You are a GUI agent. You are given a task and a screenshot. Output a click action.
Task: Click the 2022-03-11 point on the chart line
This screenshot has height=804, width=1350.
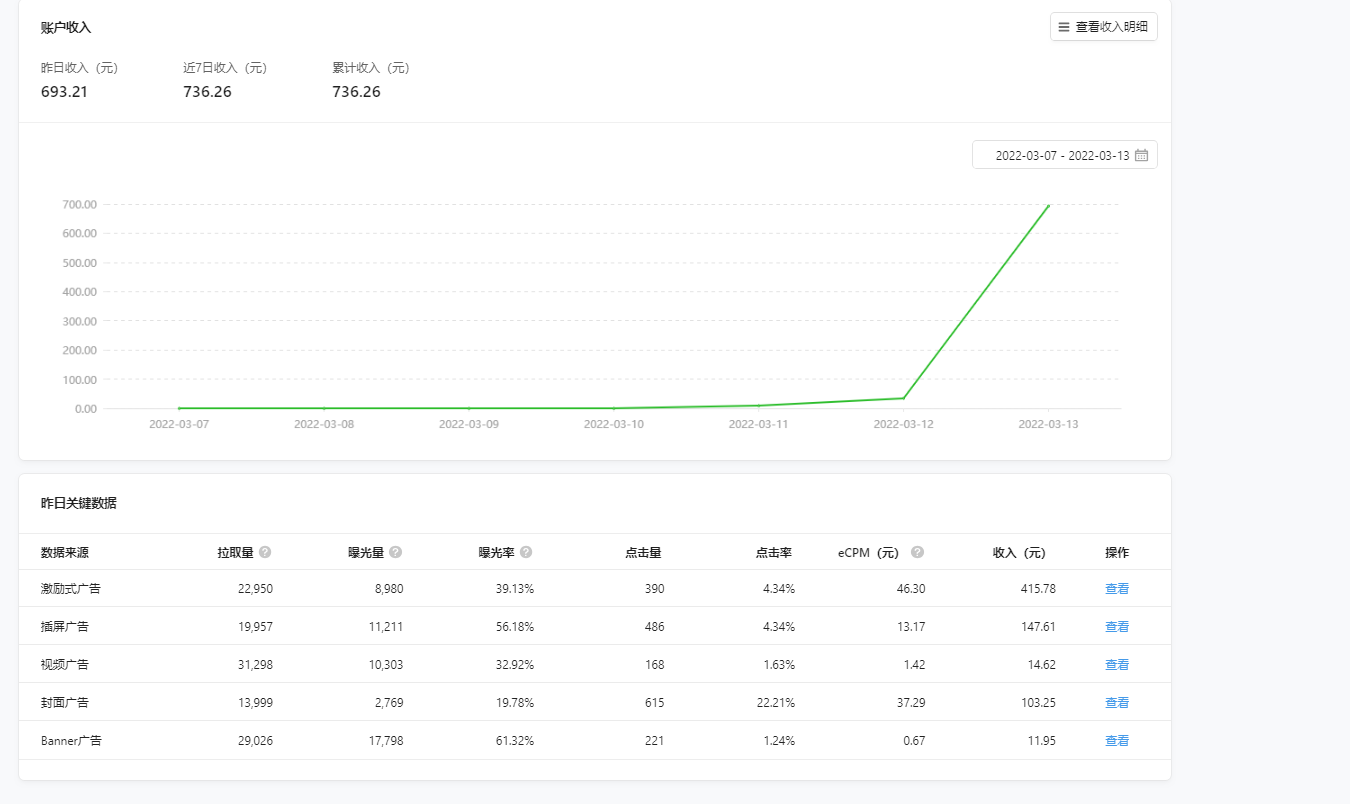pyautogui.click(x=759, y=405)
